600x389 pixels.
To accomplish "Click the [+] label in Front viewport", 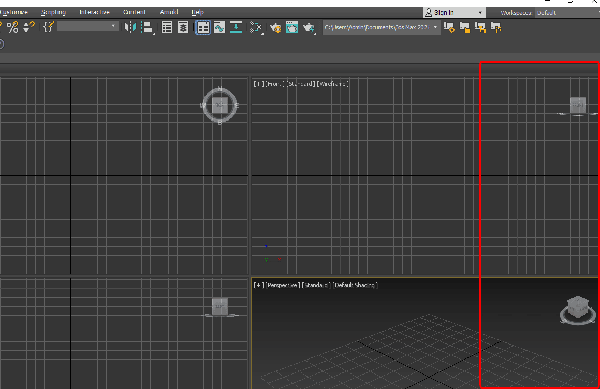I will [x=259, y=83].
